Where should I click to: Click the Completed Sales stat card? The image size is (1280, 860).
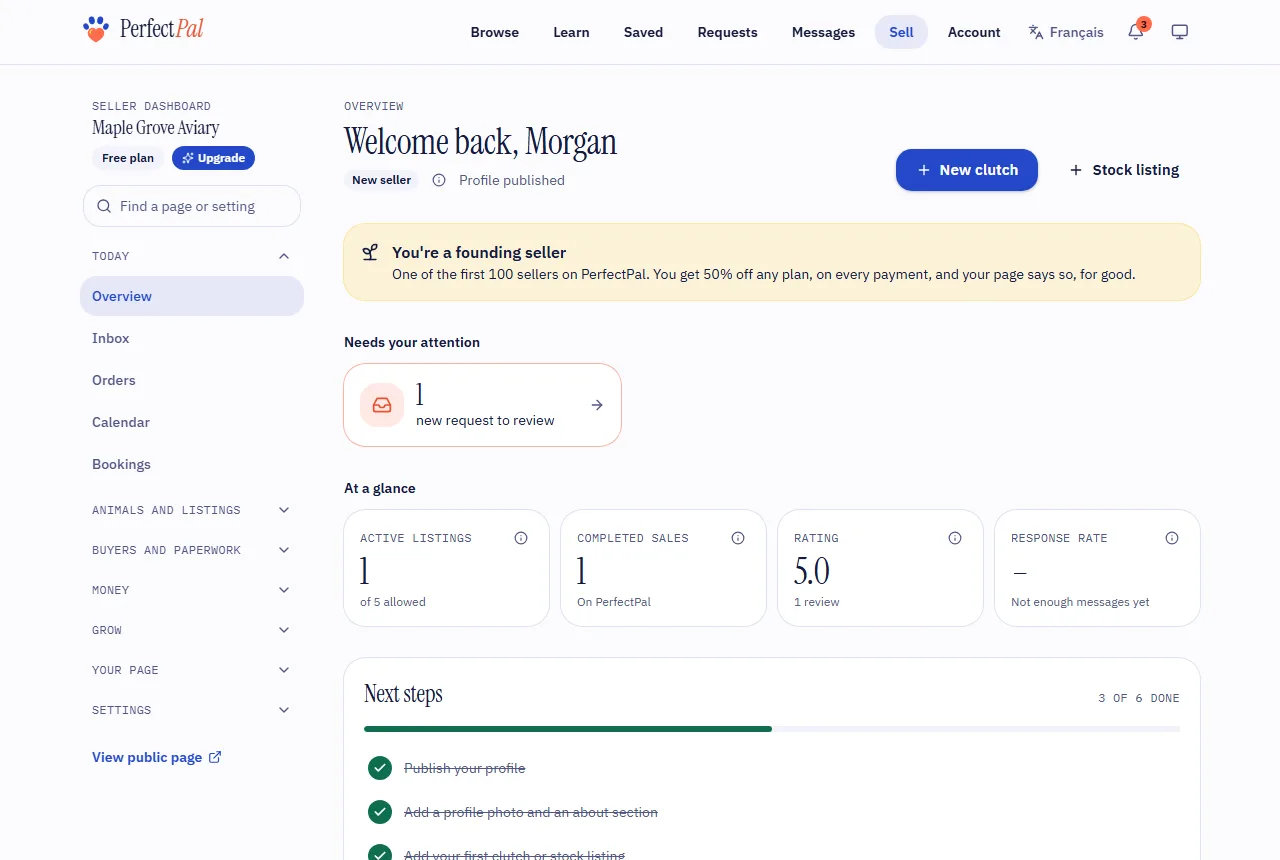tap(663, 568)
